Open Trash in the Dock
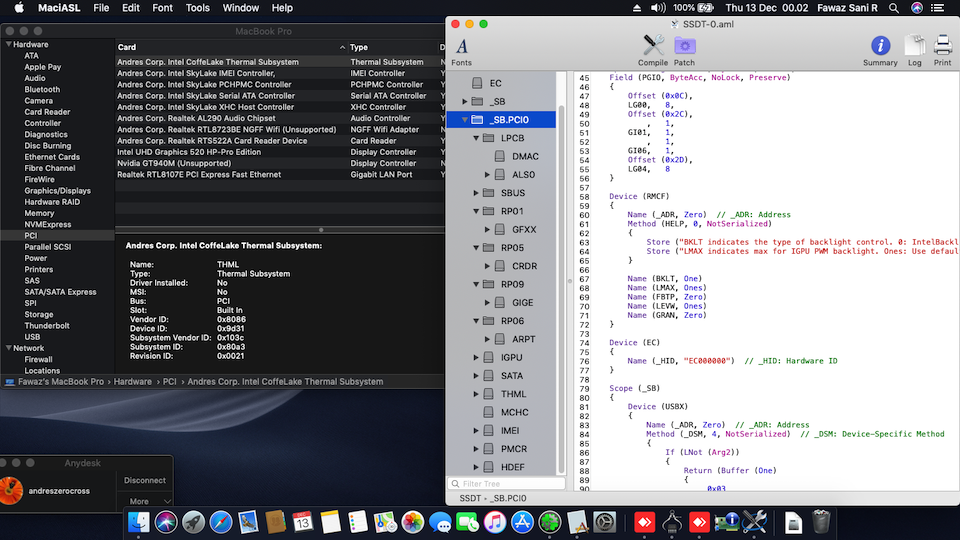This screenshot has width=960, height=540. (821, 521)
